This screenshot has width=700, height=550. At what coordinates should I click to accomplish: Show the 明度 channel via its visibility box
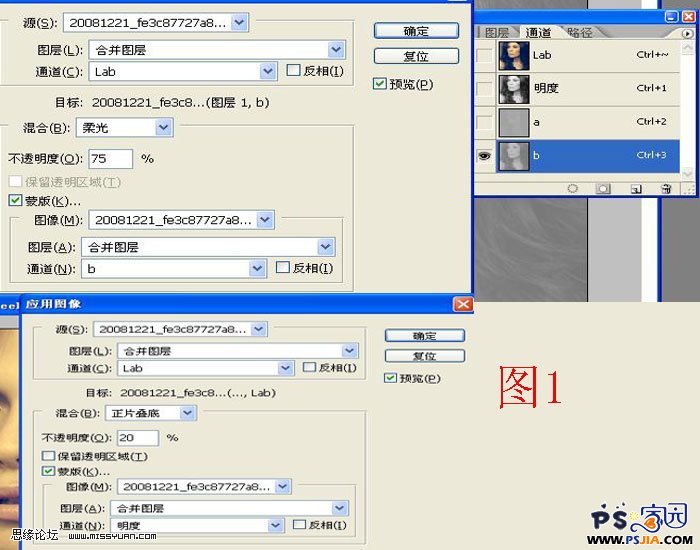coord(484,88)
